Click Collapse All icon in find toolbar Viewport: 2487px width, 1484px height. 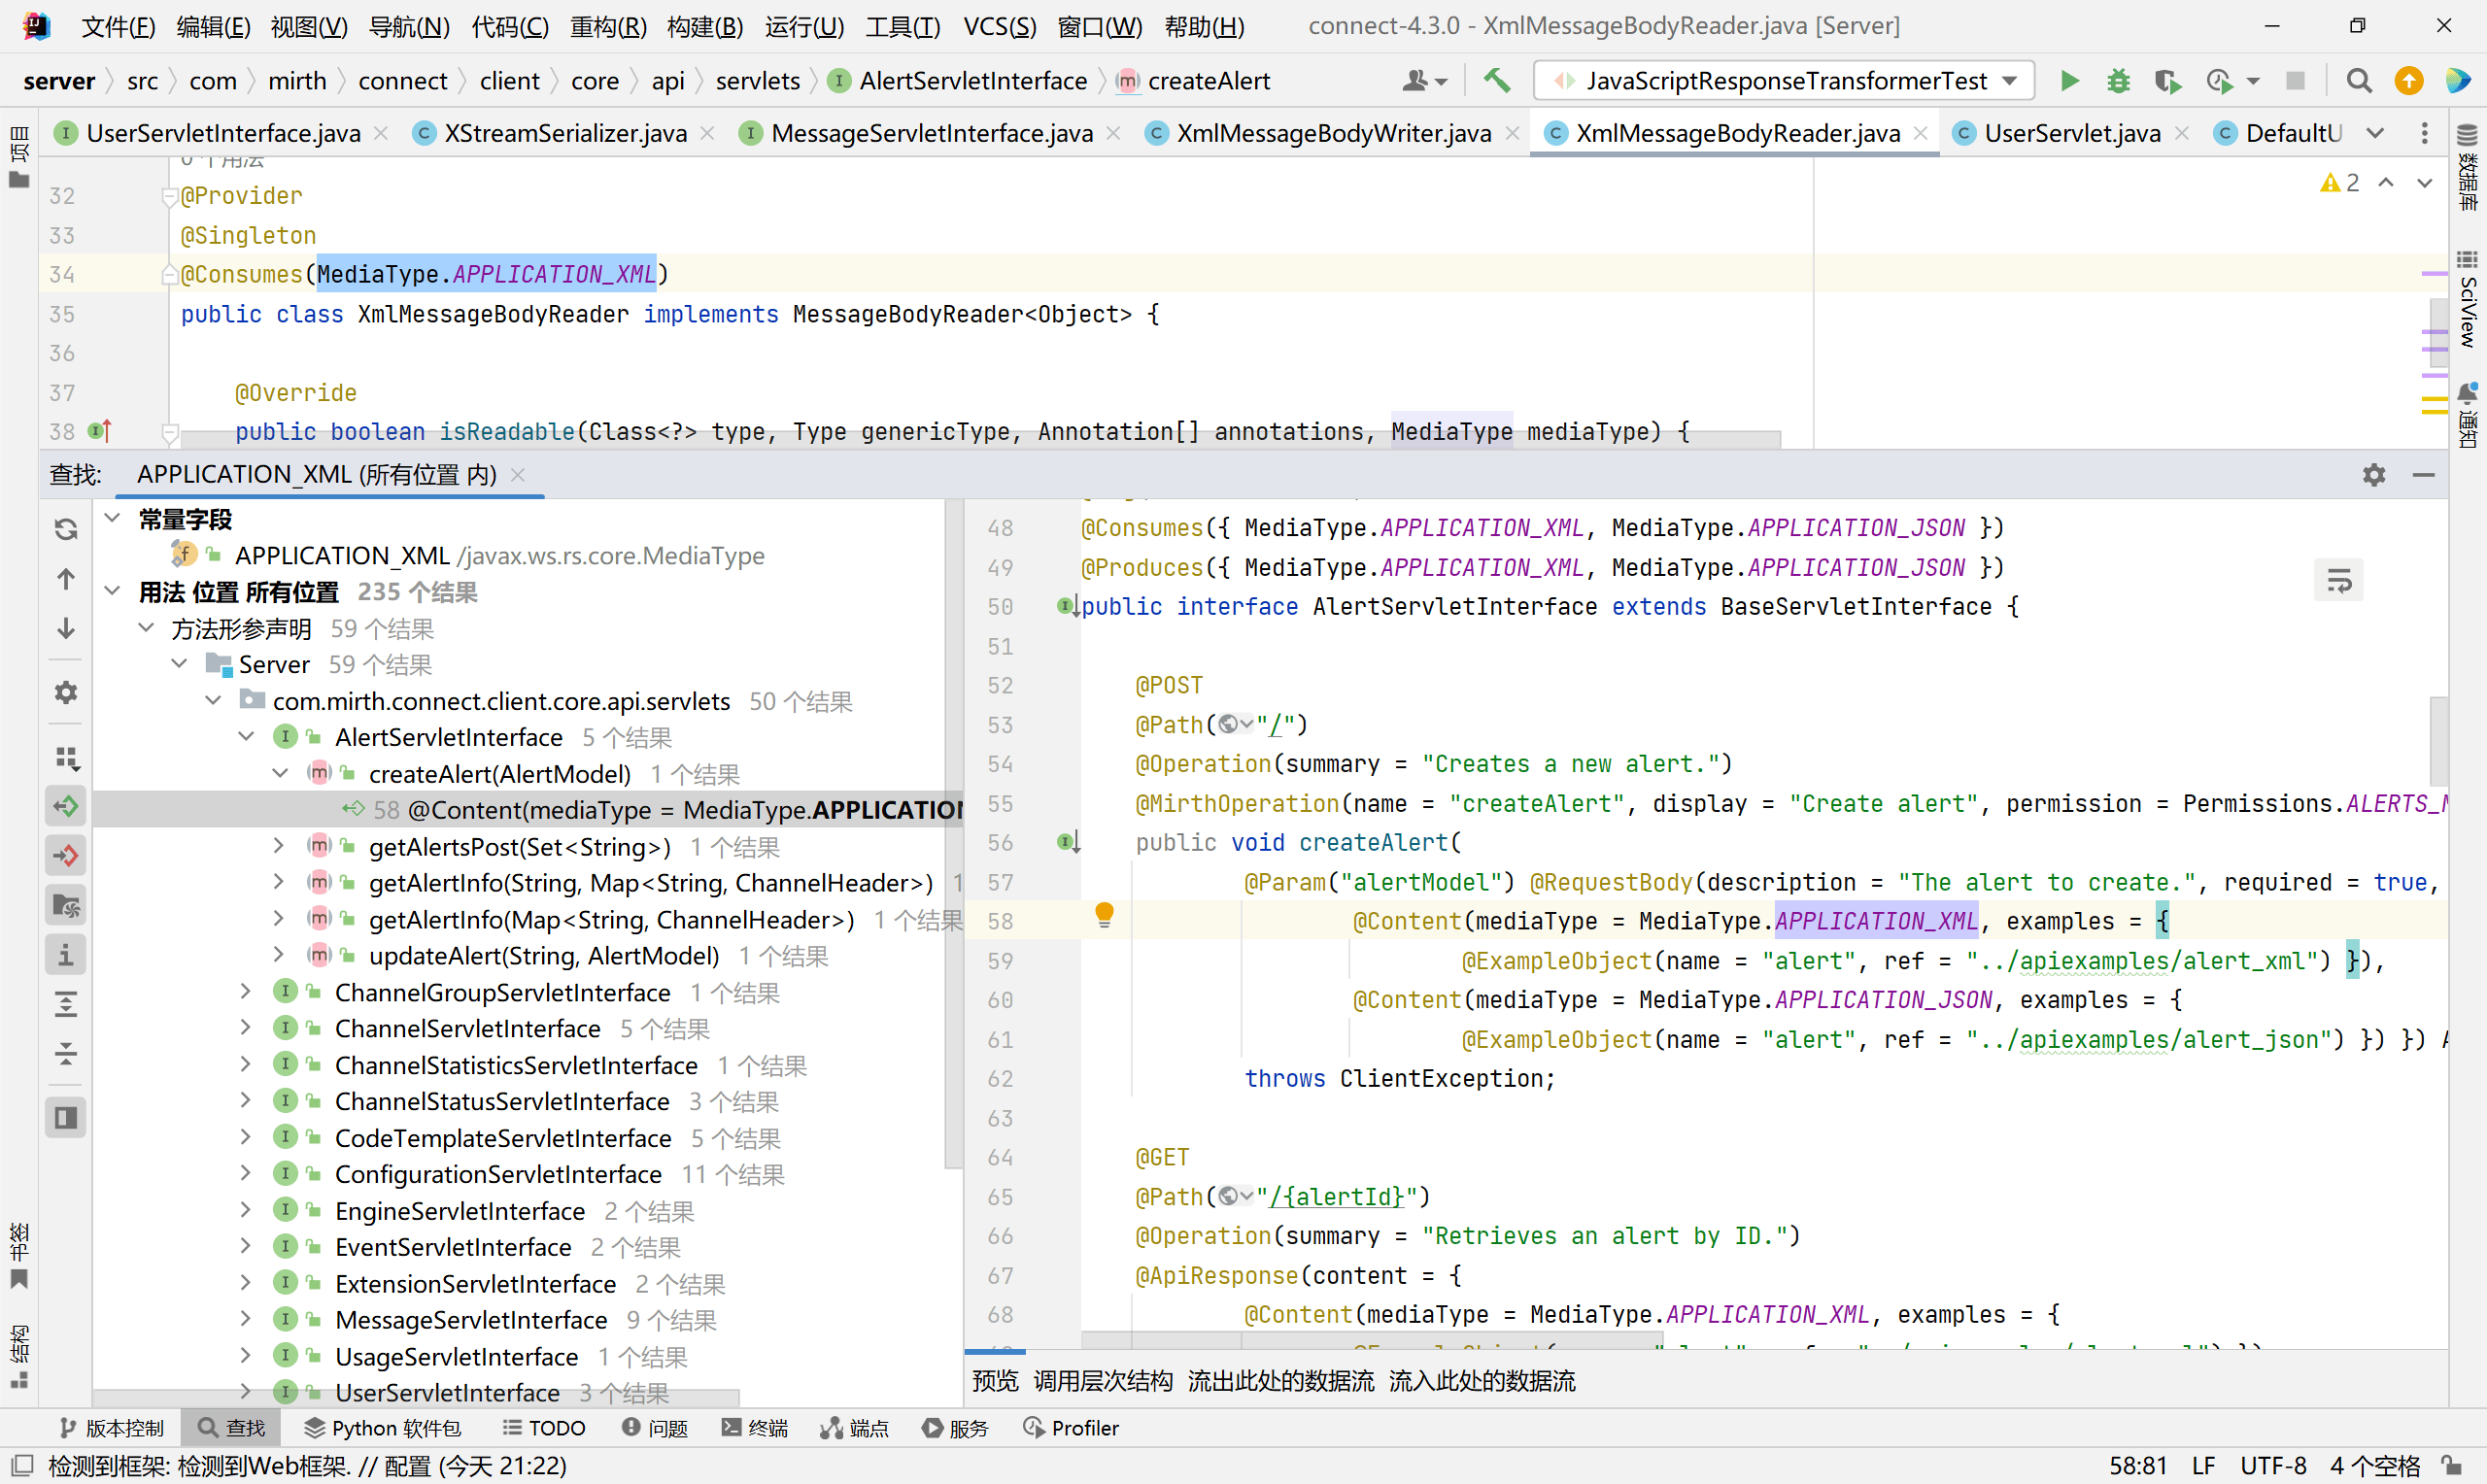pos(66,1053)
